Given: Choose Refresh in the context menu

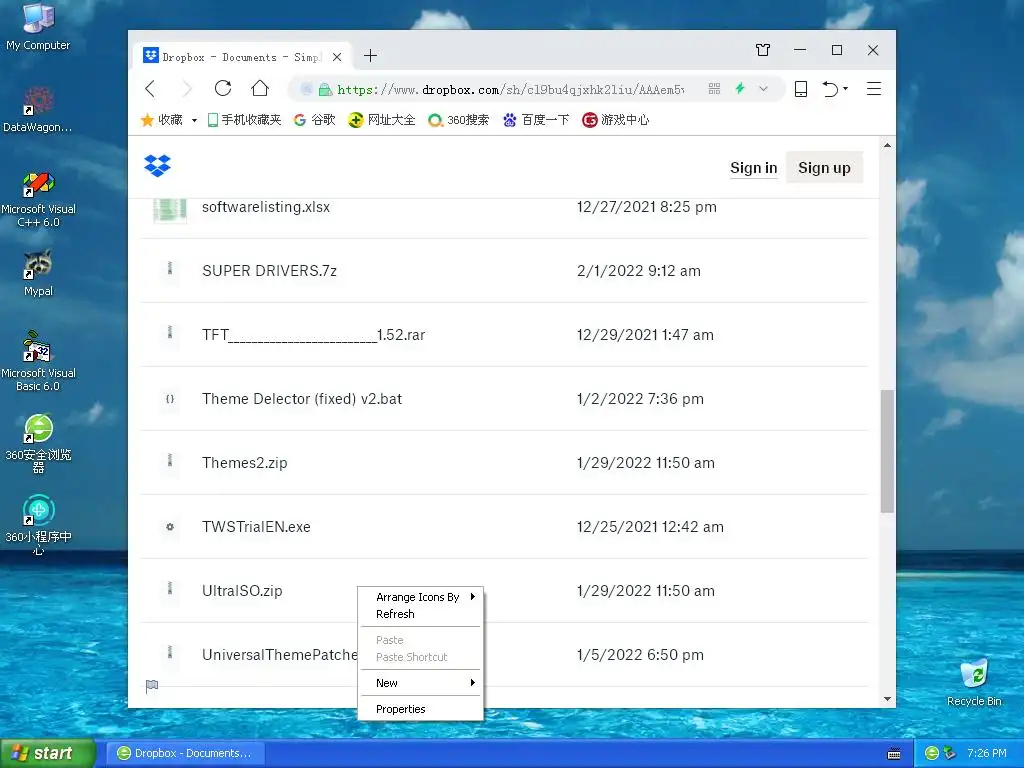Looking at the screenshot, I should (x=421, y=614).
